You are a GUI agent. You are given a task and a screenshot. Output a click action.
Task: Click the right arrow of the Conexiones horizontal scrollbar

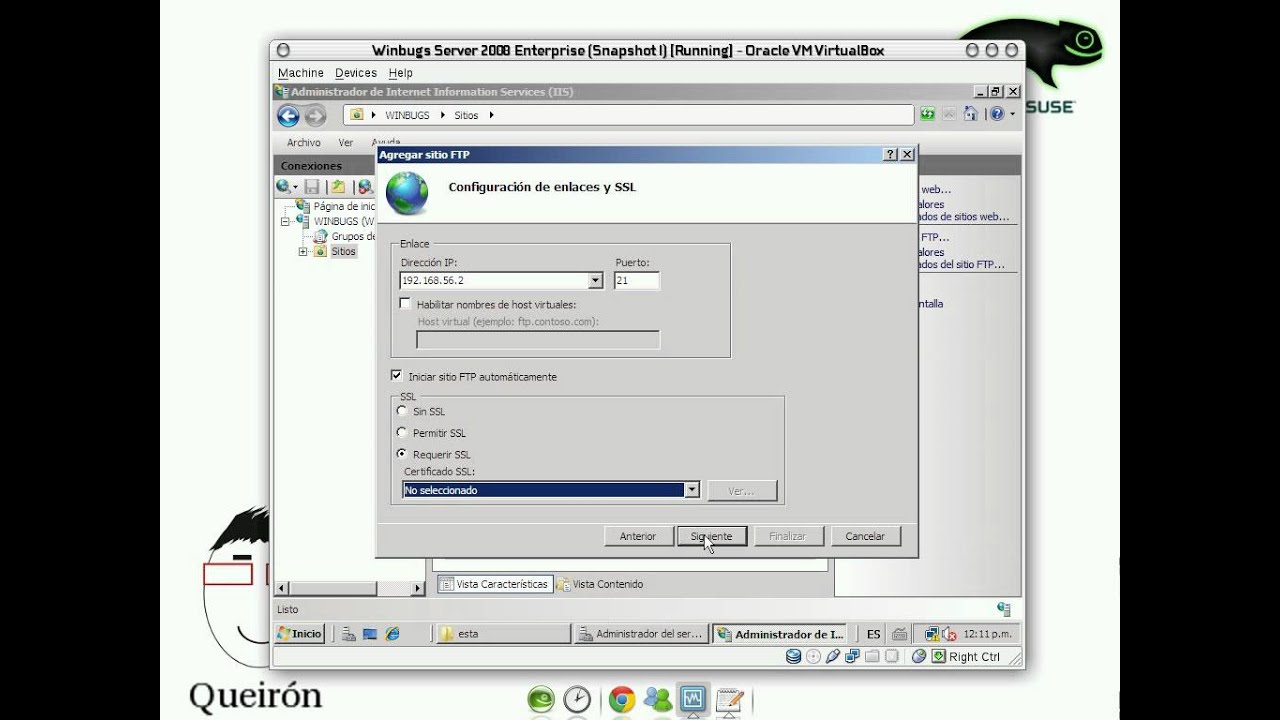coord(418,588)
